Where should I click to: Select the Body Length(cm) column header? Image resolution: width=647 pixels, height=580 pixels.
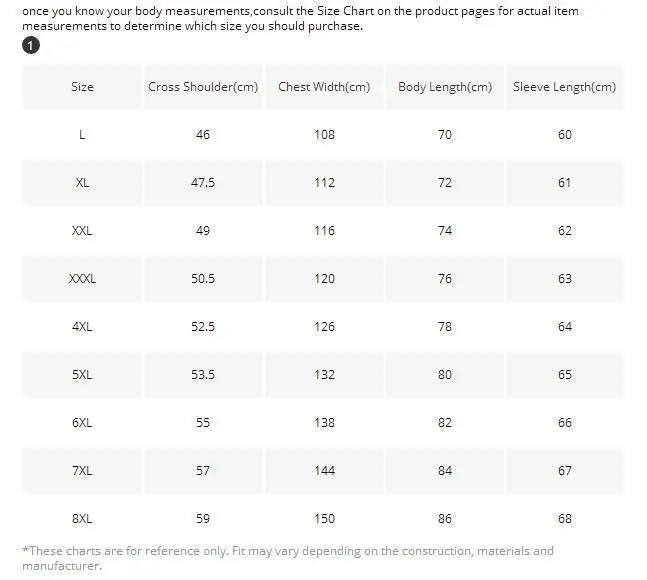[445, 87]
